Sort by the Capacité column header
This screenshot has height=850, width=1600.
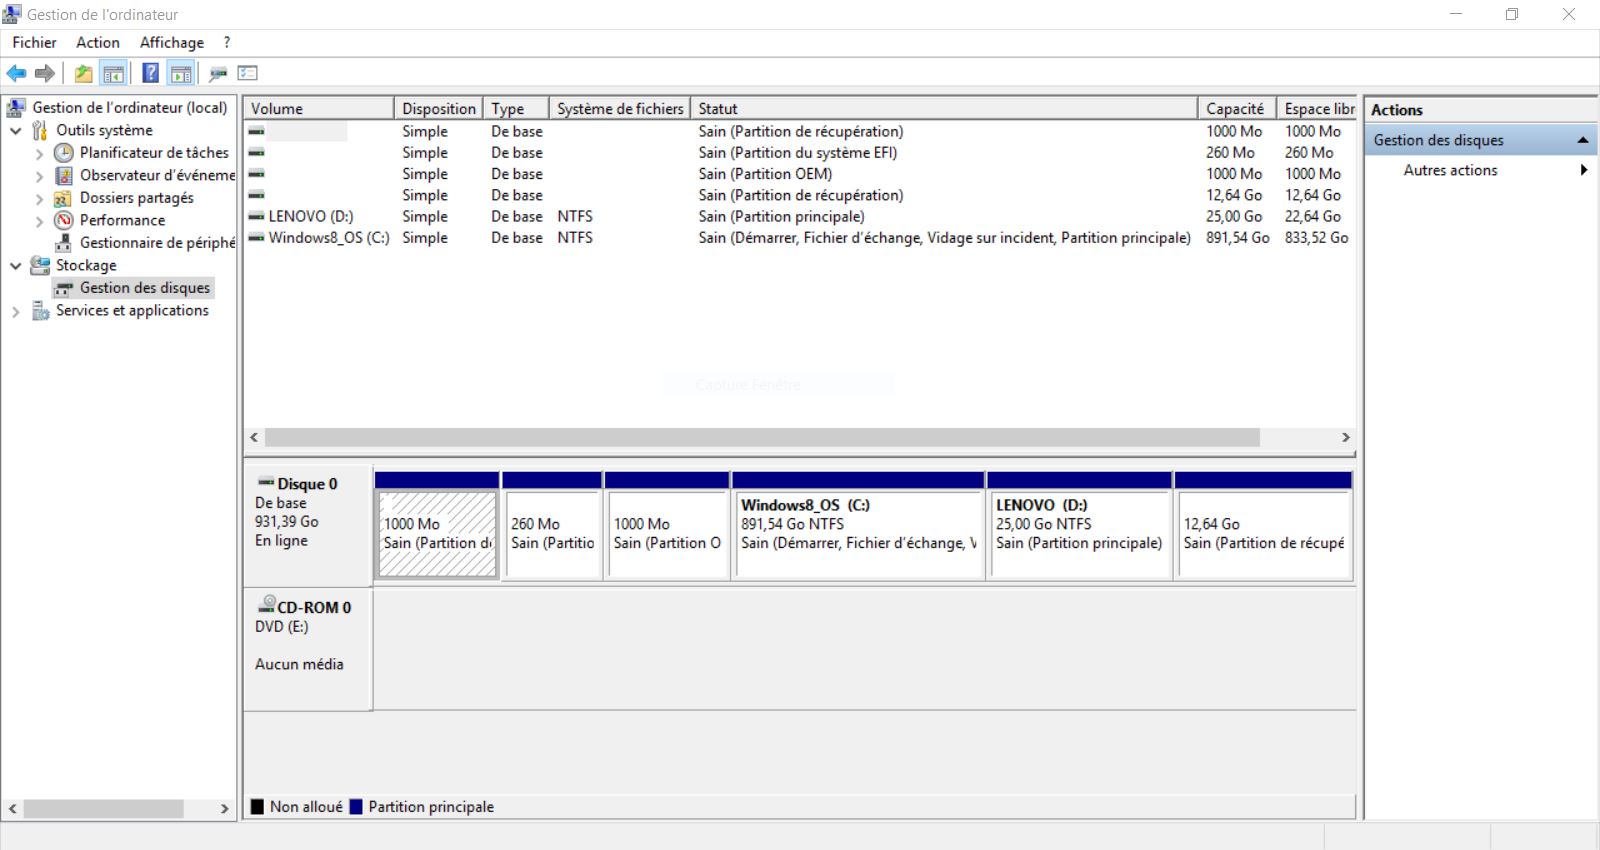click(1238, 108)
